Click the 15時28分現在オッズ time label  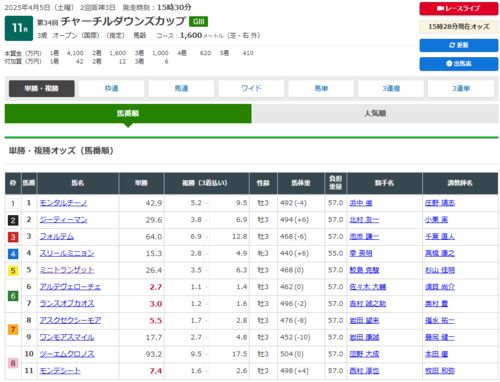pos(459,27)
